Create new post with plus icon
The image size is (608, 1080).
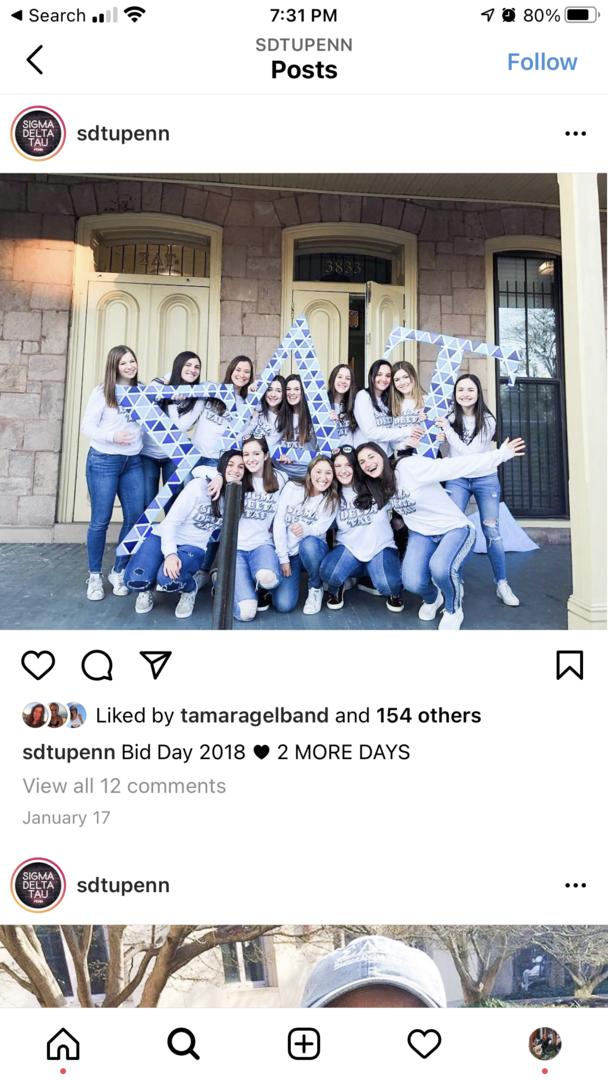tap(304, 1044)
